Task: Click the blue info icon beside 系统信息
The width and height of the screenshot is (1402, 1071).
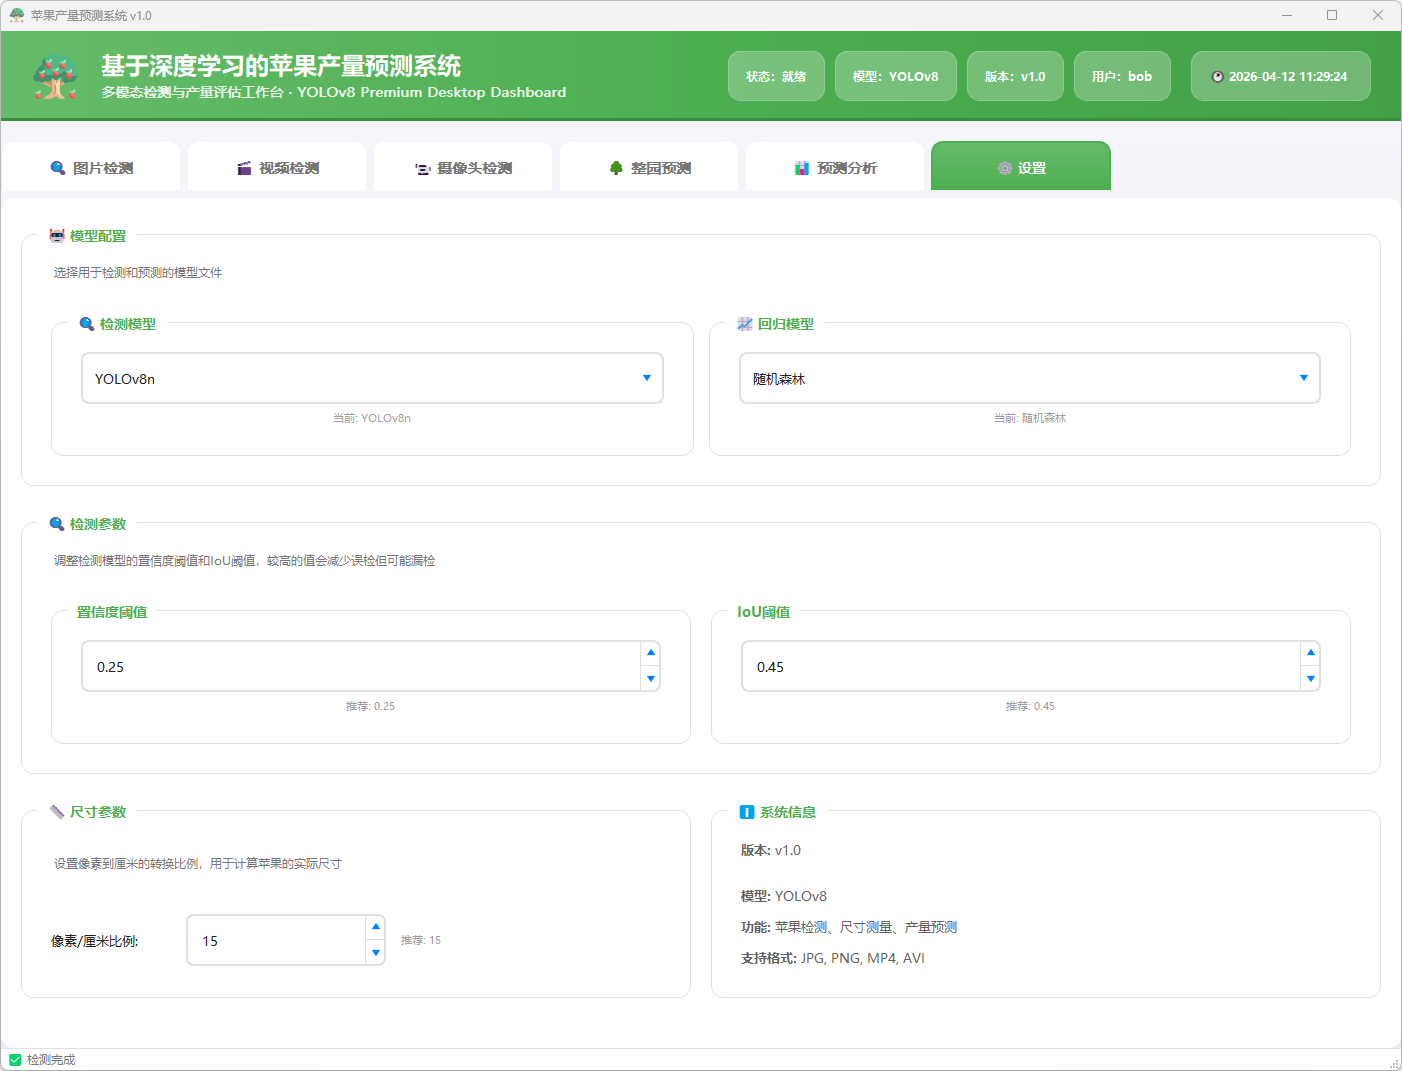Action: (x=746, y=812)
